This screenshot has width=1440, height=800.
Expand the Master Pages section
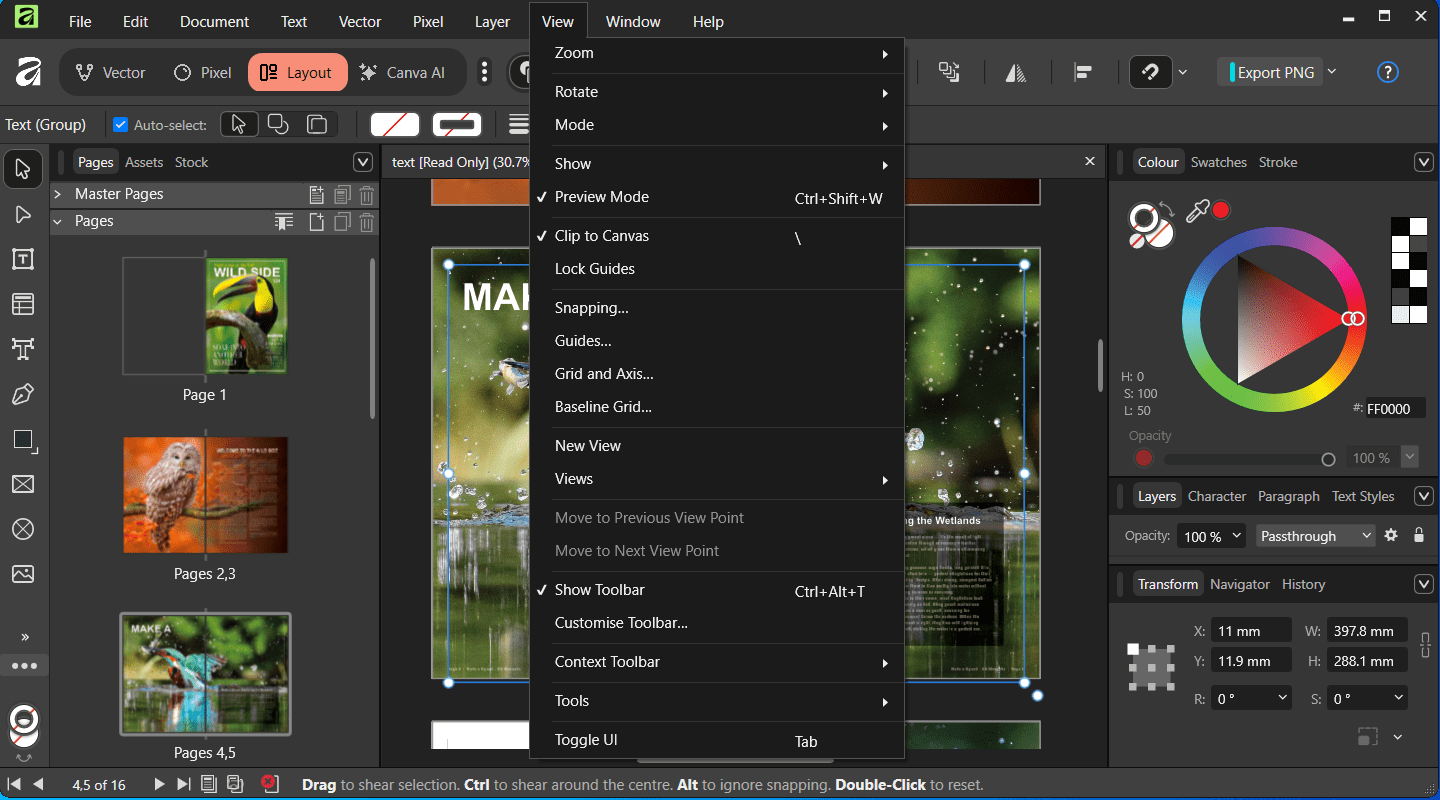[58, 194]
